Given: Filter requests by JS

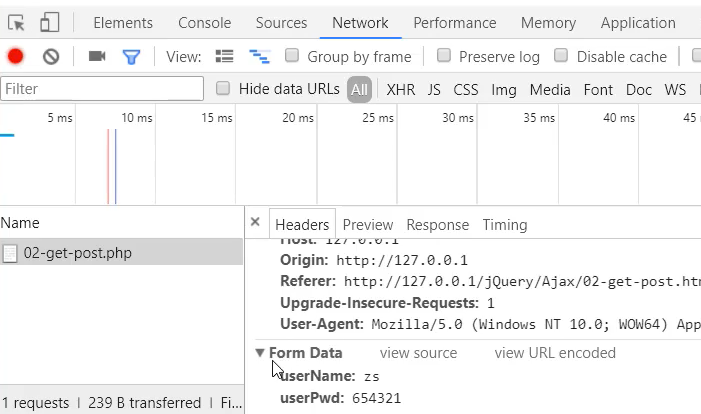Looking at the screenshot, I should (434, 89).
